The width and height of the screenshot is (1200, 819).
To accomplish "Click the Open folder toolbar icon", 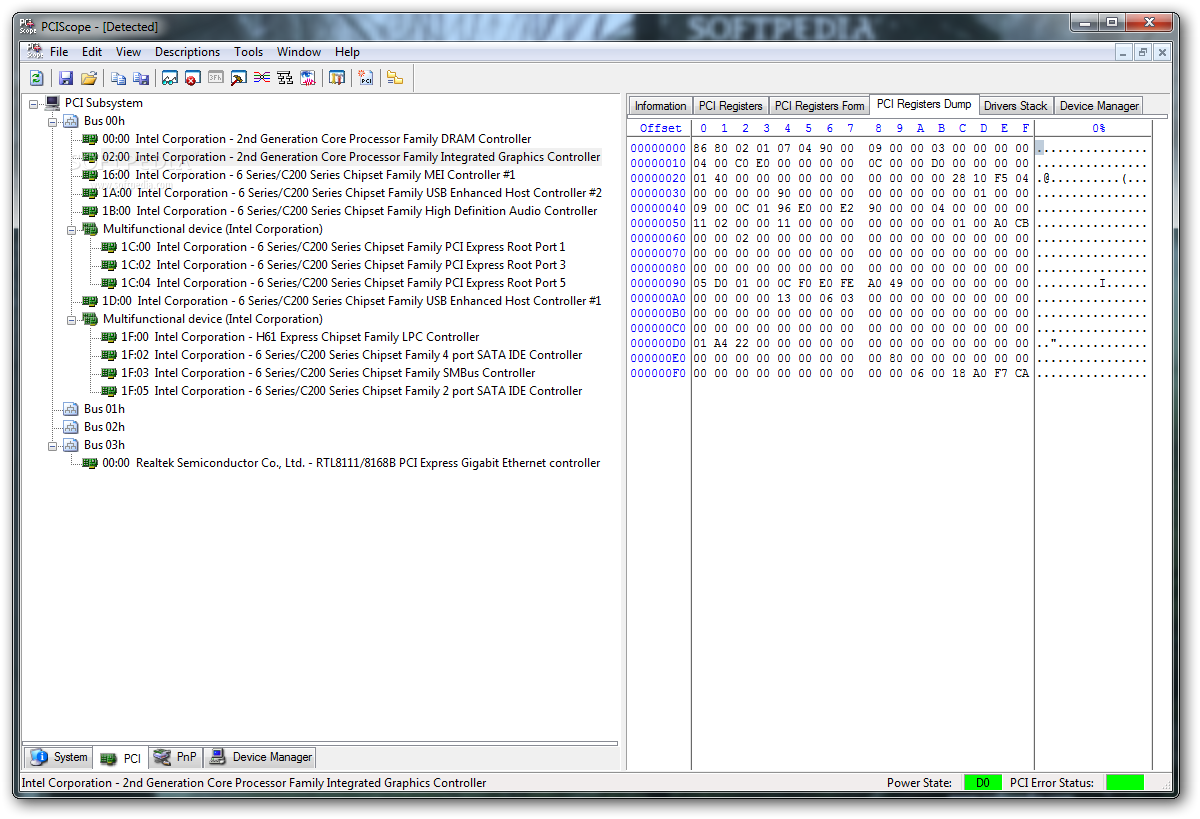I will tap(89, 78).
